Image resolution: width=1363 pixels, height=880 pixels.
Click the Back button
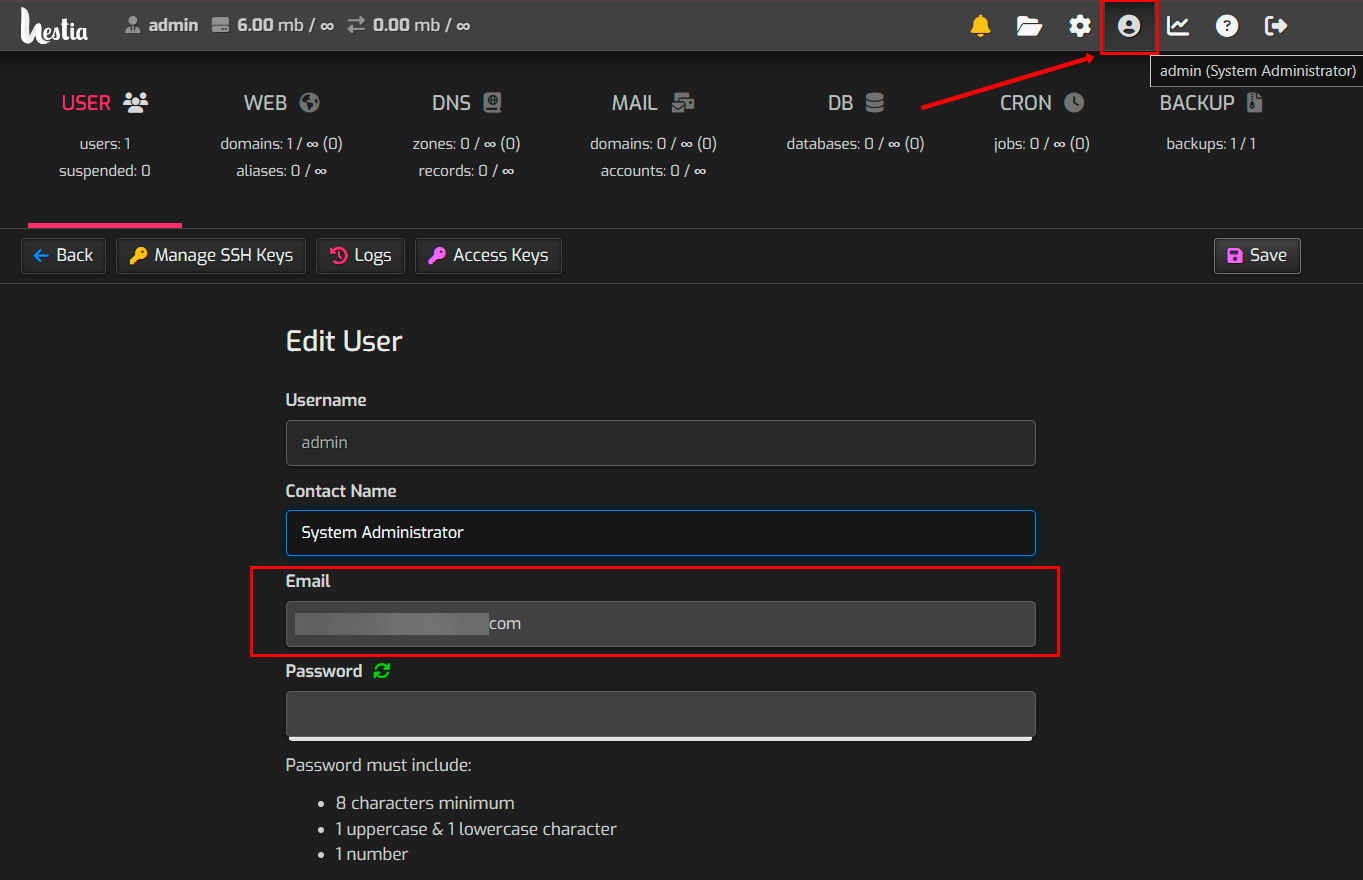click(63, 256)
